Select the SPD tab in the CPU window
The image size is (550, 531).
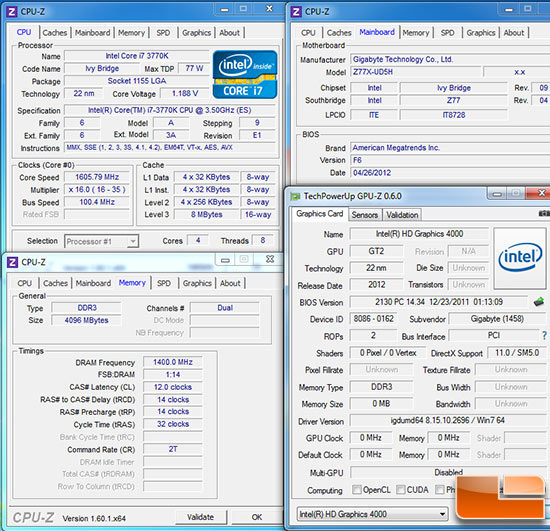pos(163,33)
